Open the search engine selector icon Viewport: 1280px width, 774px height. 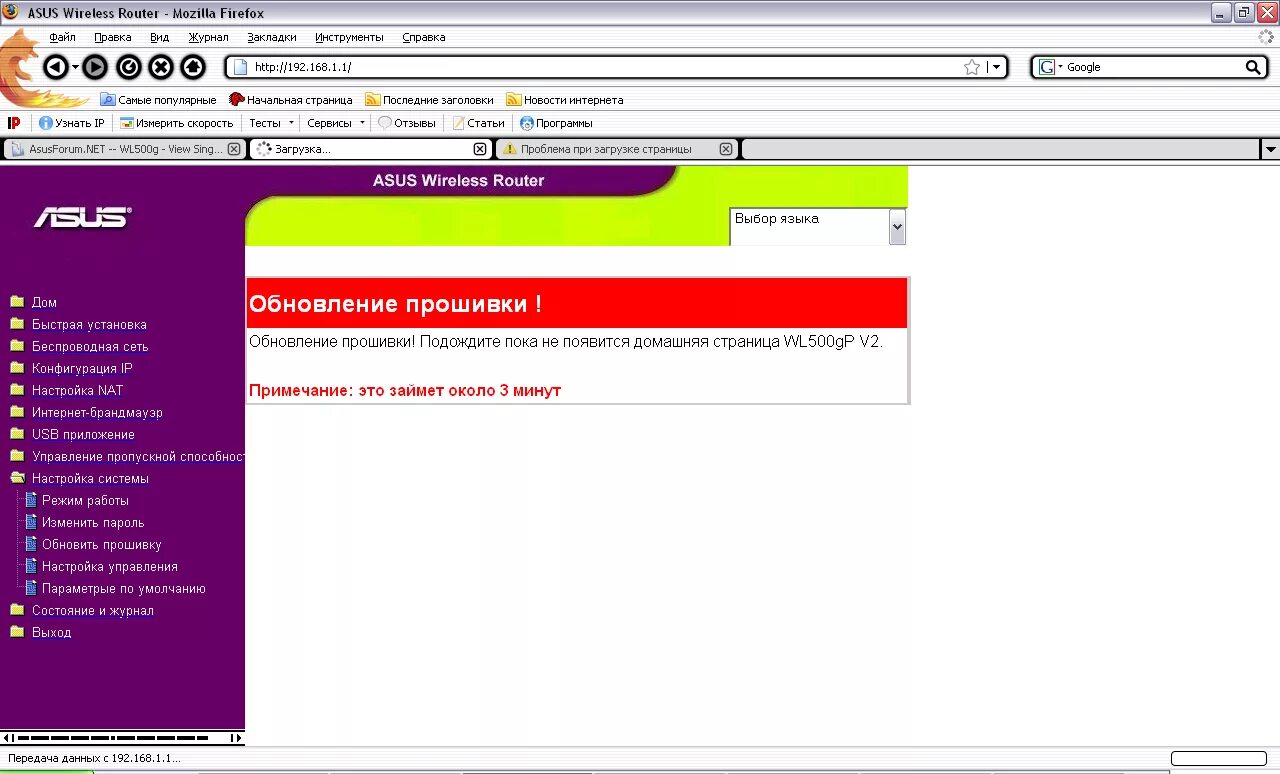pos(1050,67)
